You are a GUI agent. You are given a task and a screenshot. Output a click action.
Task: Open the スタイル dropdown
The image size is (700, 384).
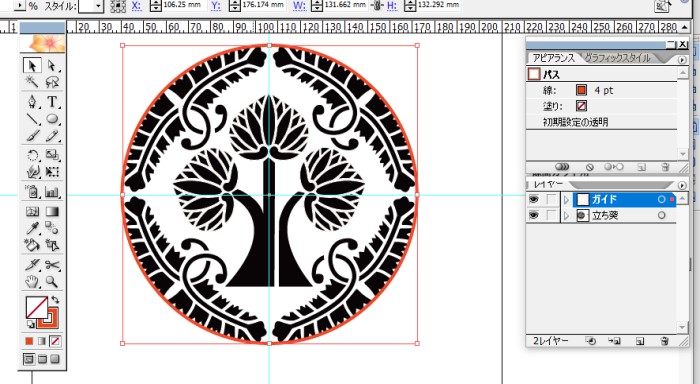tap(98, 6)
